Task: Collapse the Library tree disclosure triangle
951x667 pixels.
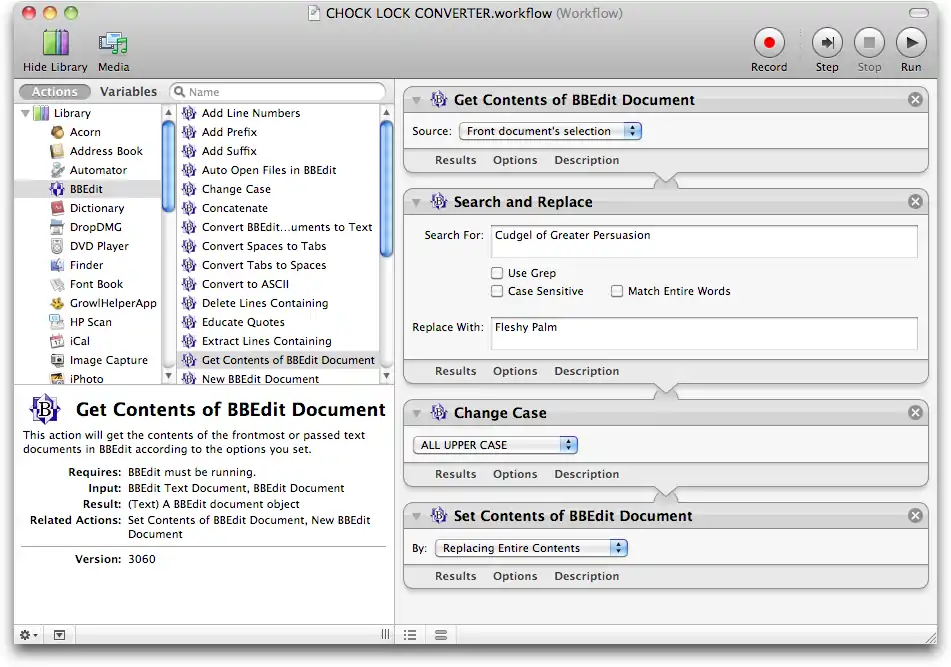Action: [x=25, y=113]
